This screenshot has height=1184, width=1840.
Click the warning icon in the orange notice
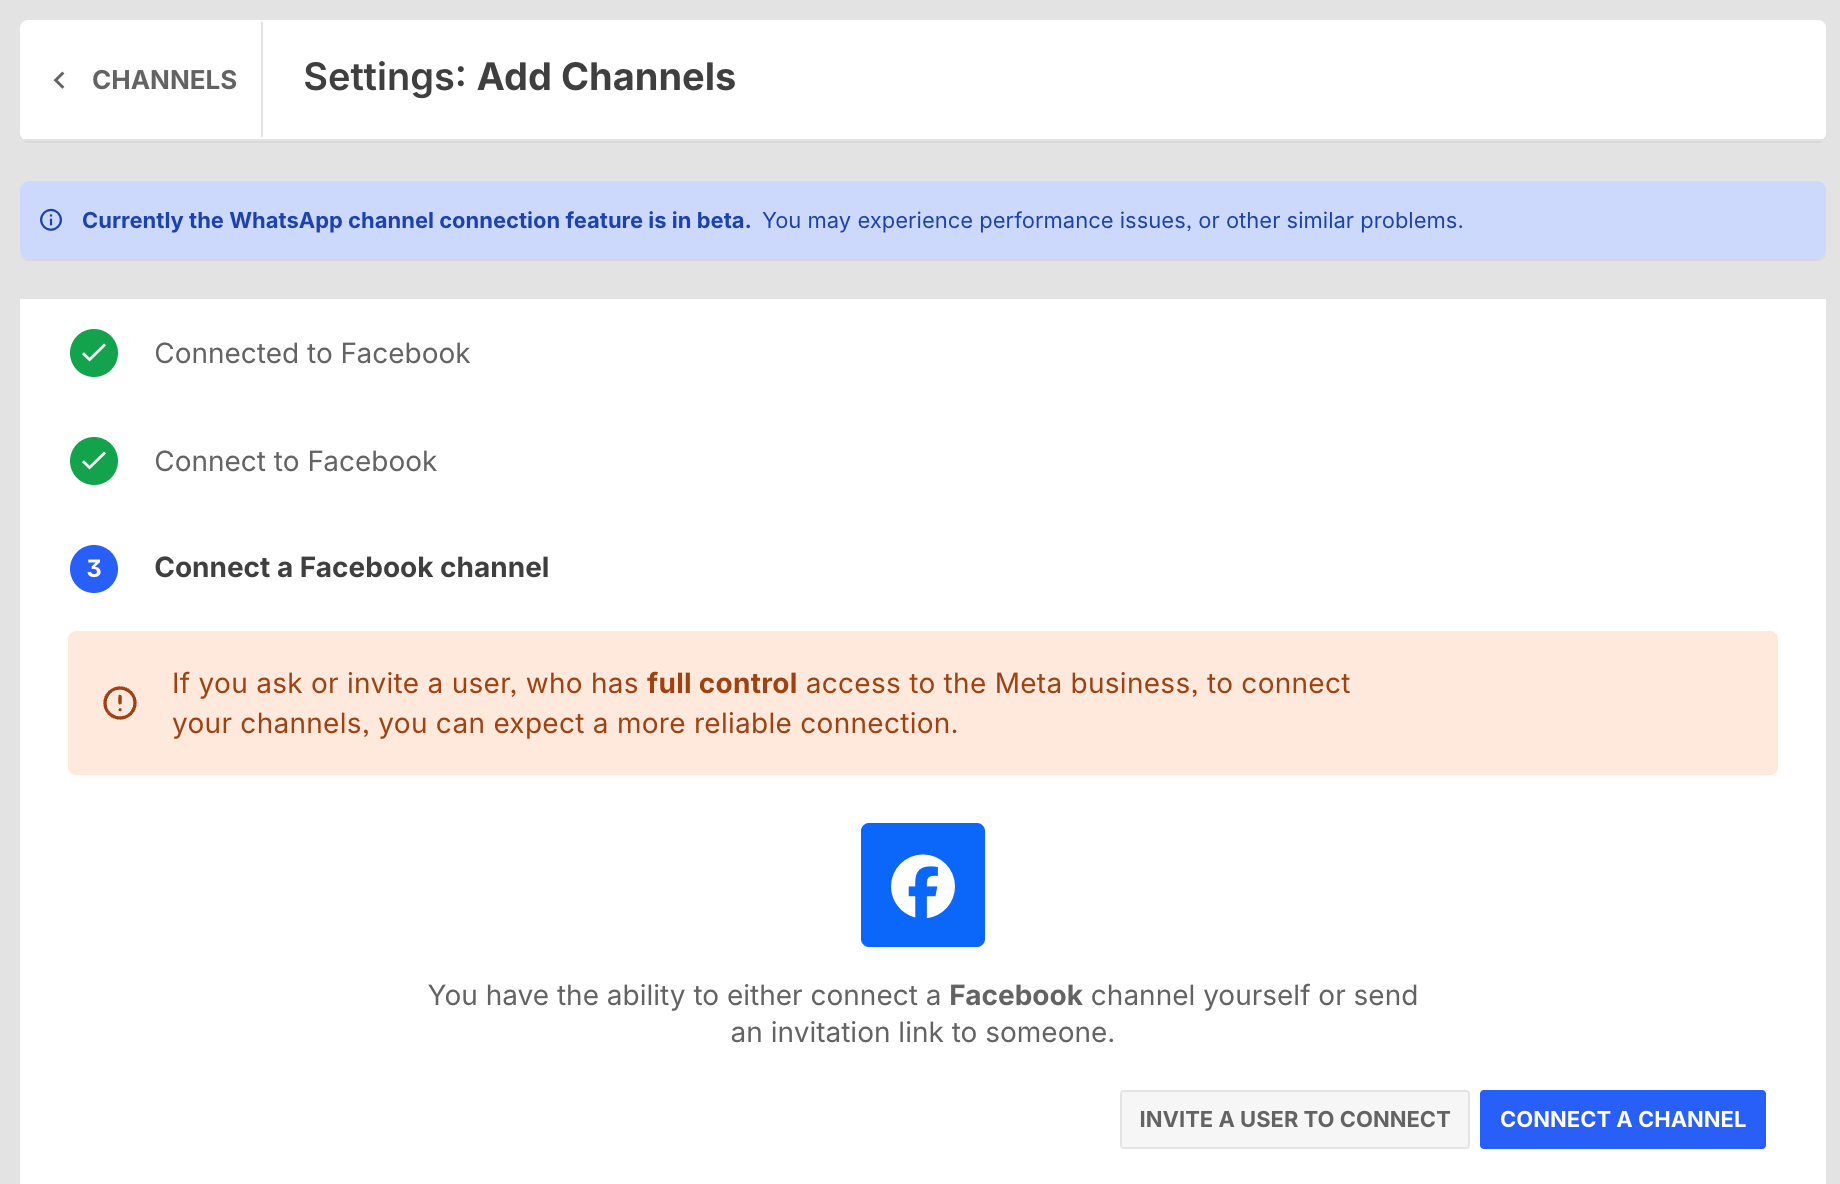point(120,703)
